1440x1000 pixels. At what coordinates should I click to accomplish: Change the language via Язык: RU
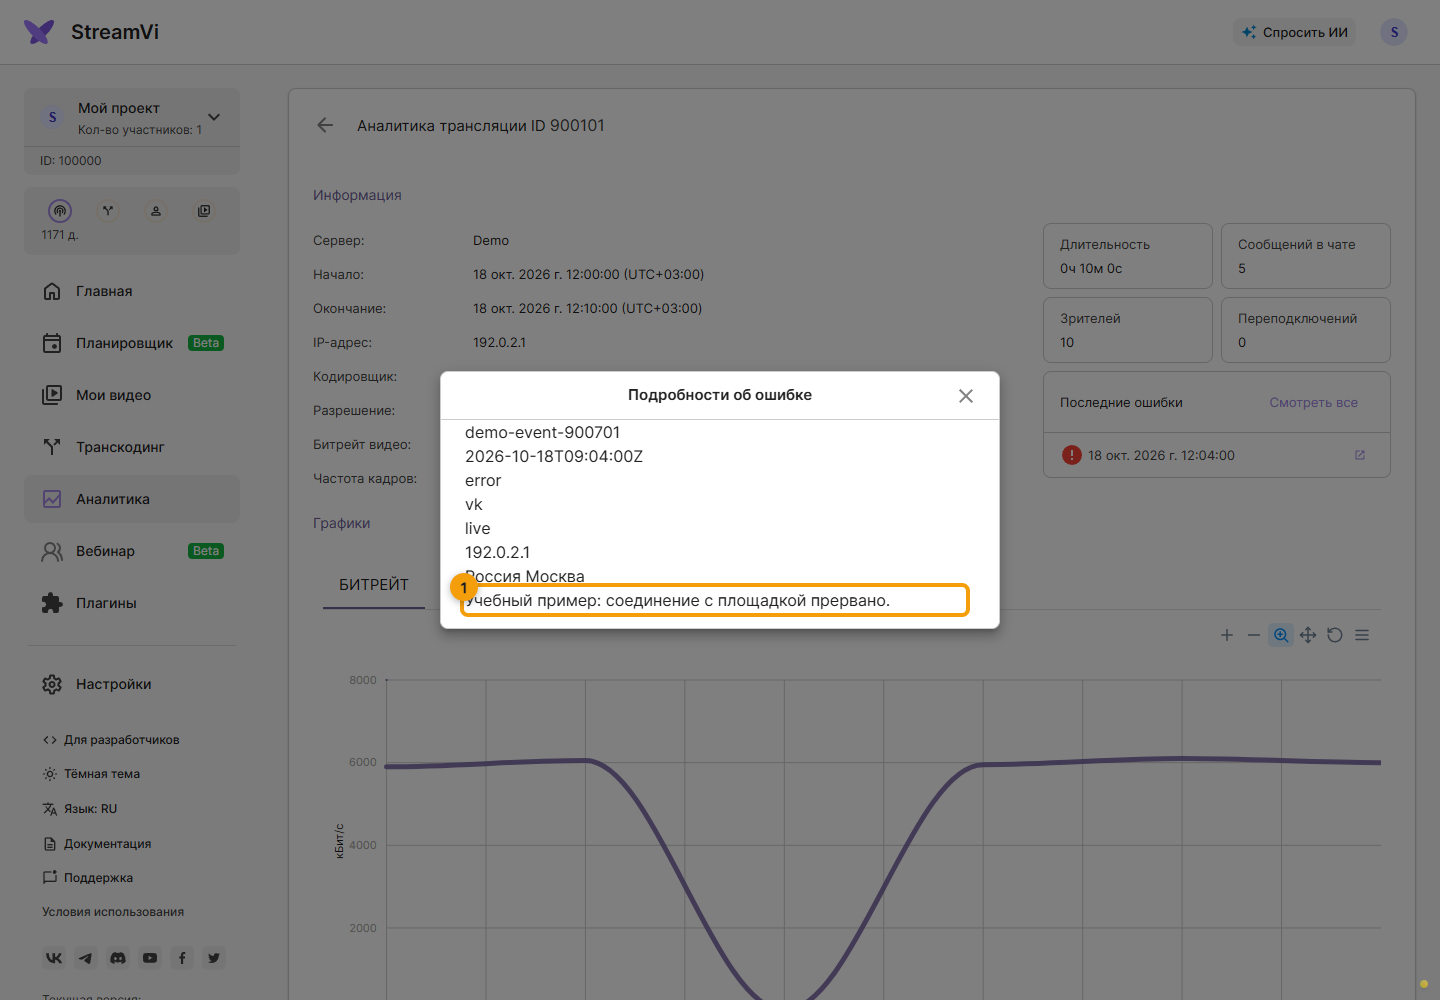[80, 809]
